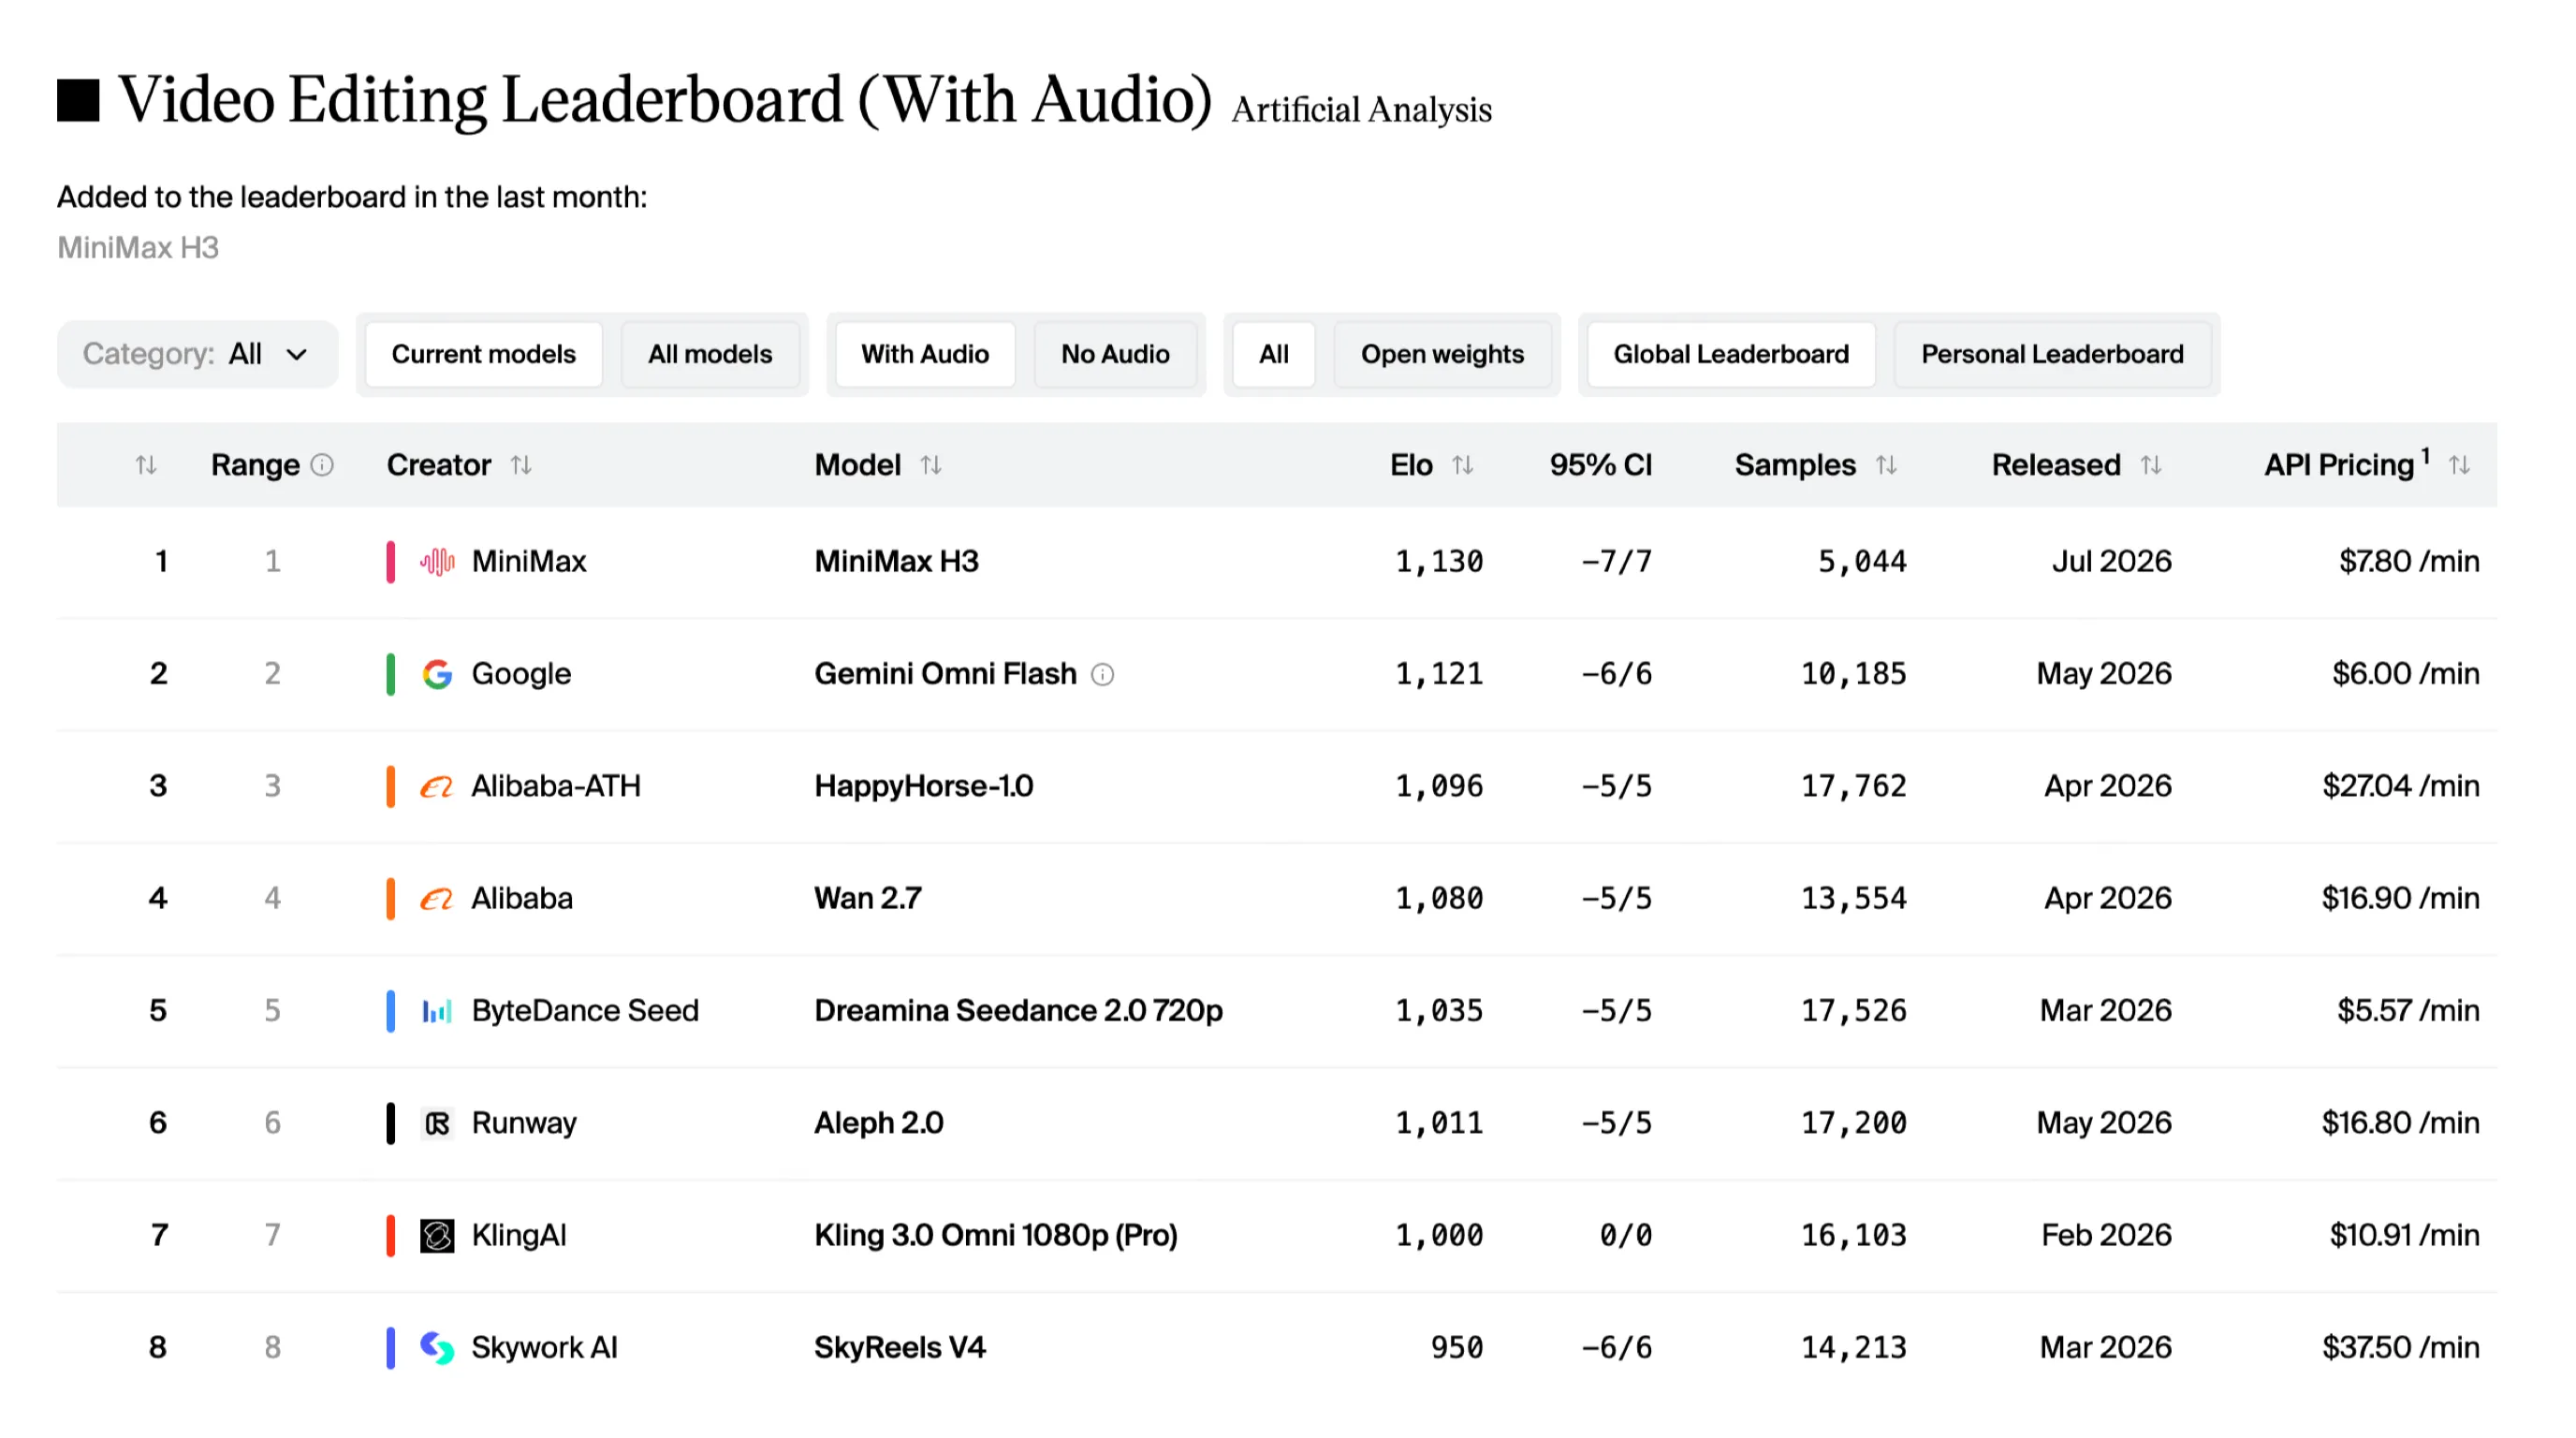Sort table by Released column arrows
The image size is (2576, 1438).
pos(2151,465)
